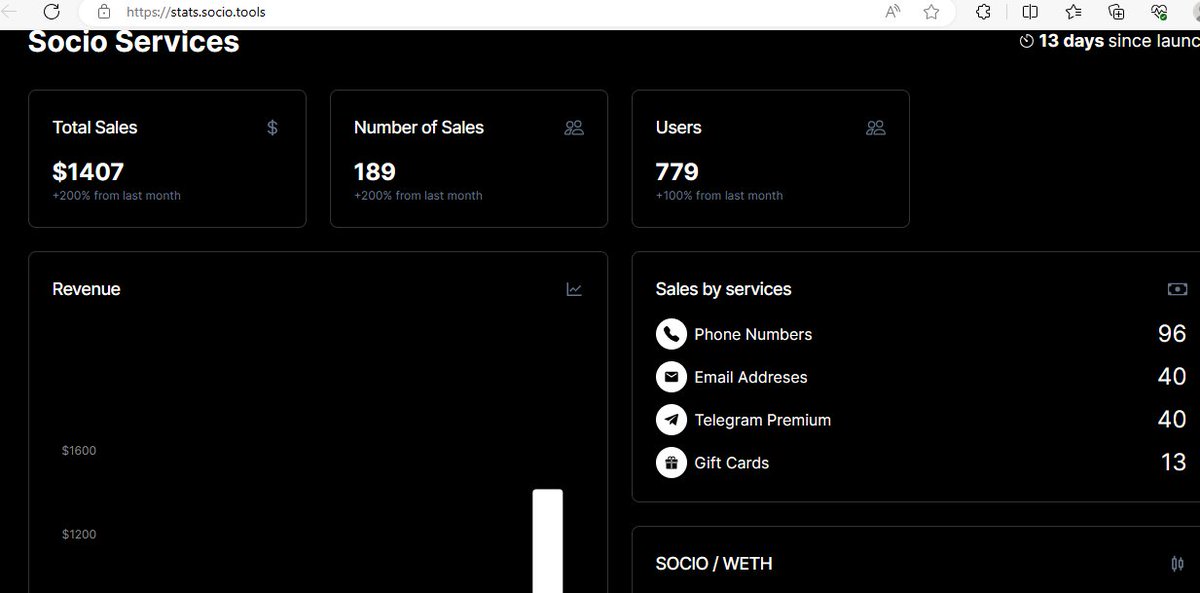Click the dollar icon on Total Sales card

273,128
